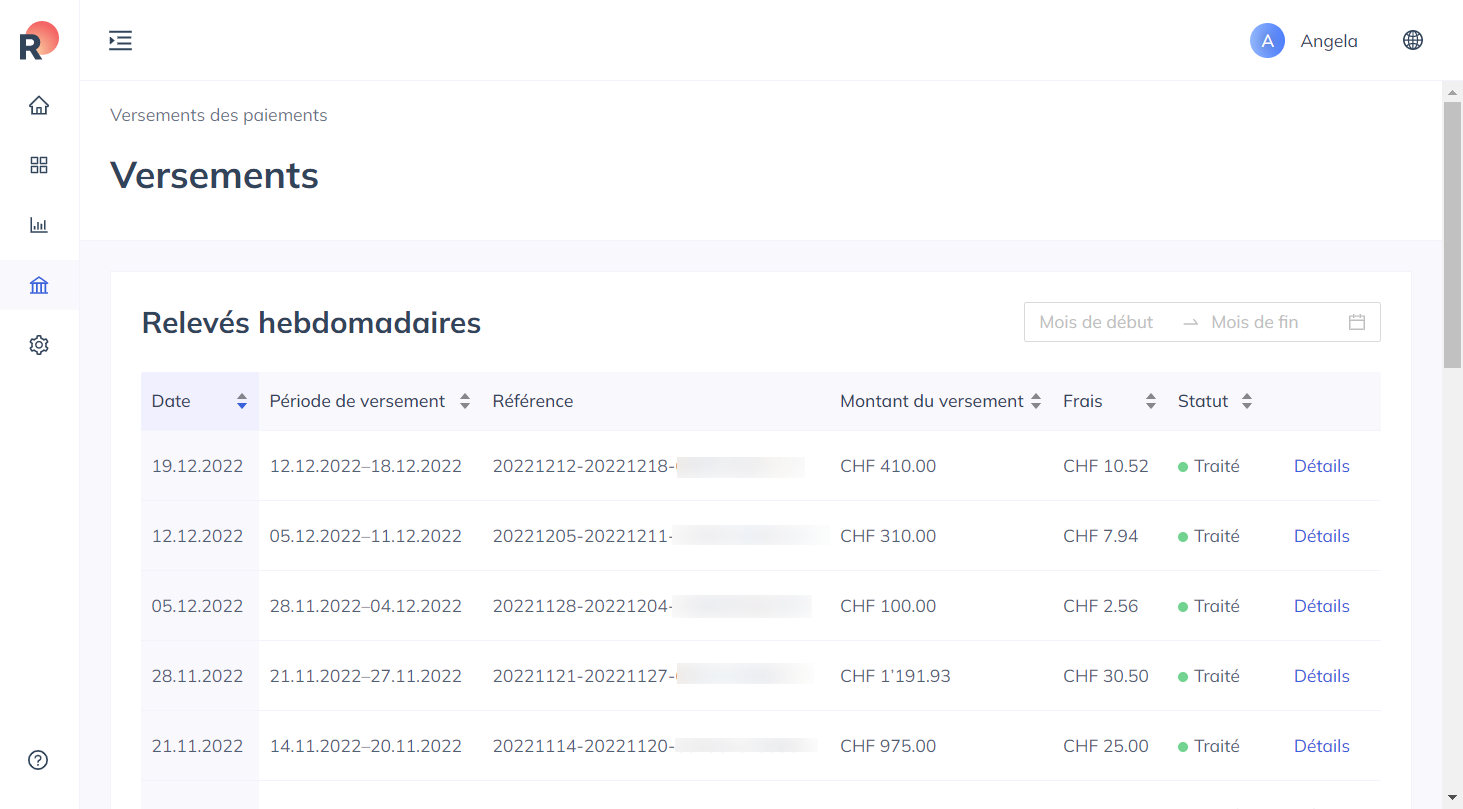Select the bank payouts icon in sidebar
This screenshot has width=1463, height=809.
[39, 286]
